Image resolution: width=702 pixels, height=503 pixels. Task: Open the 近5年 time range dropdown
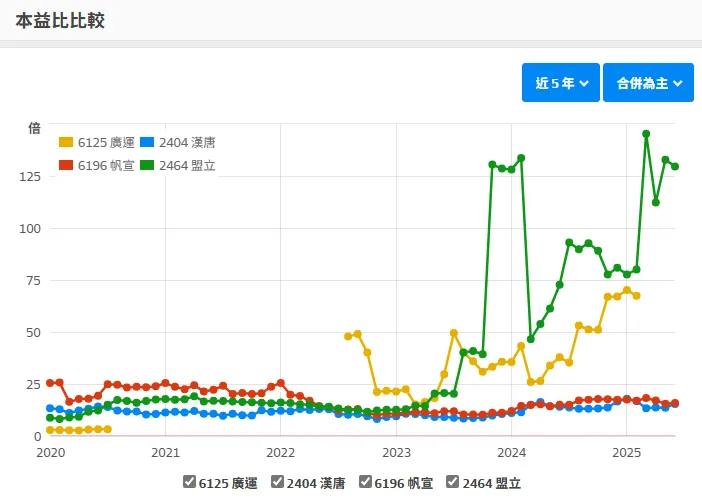(x=560, y=83)
